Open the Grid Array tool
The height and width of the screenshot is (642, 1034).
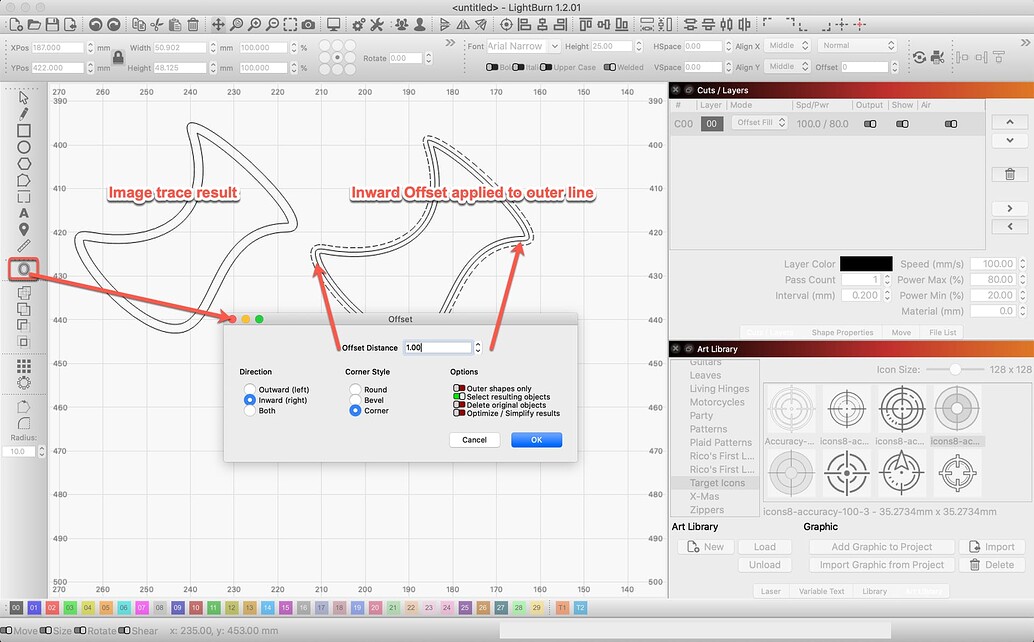[x=24, y=366]
